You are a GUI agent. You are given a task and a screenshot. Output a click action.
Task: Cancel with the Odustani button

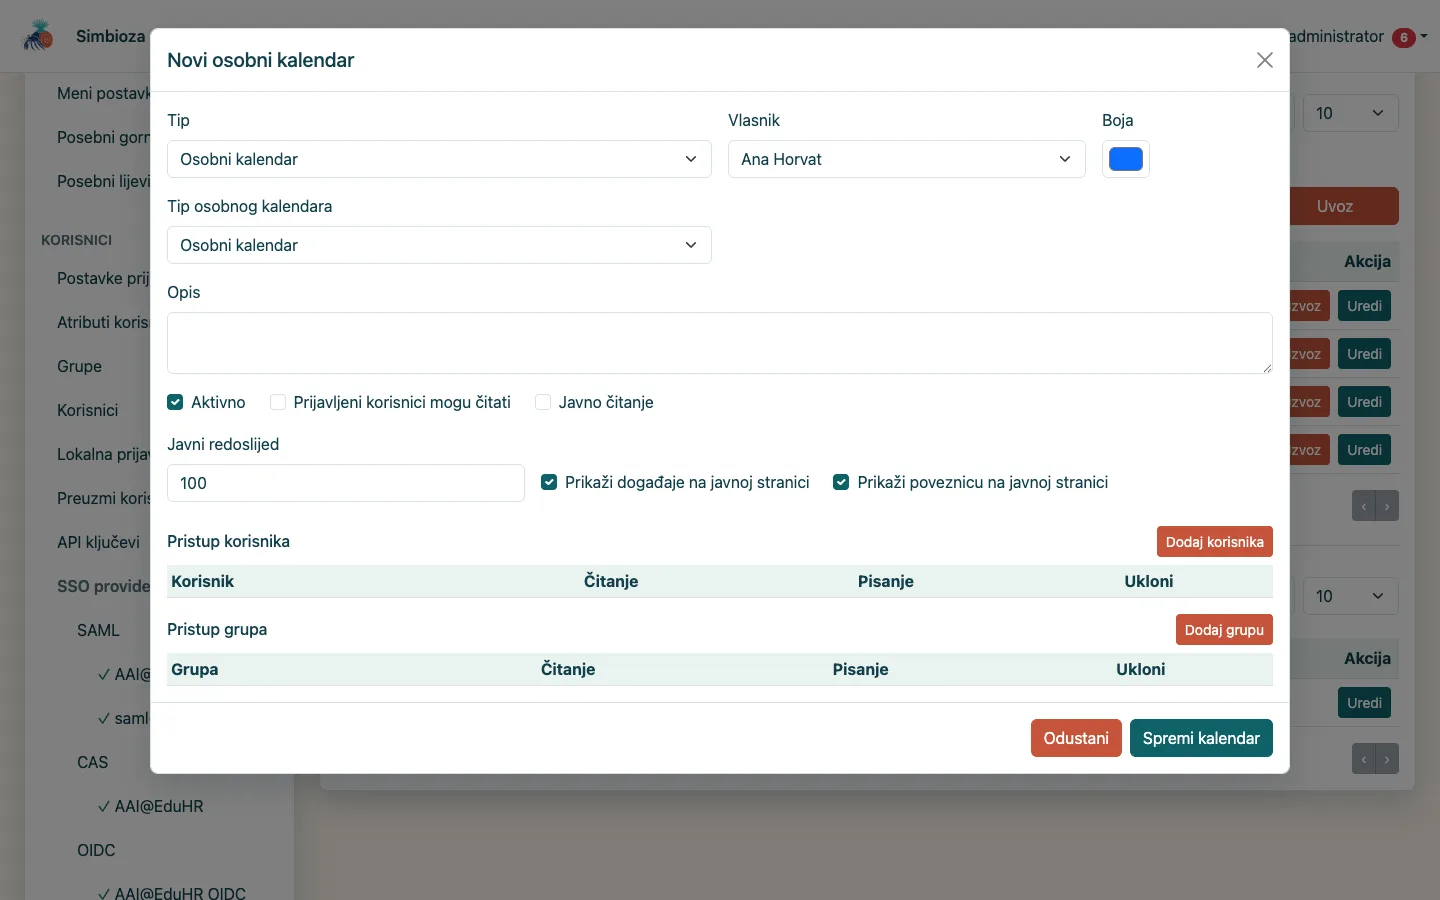1076,738
